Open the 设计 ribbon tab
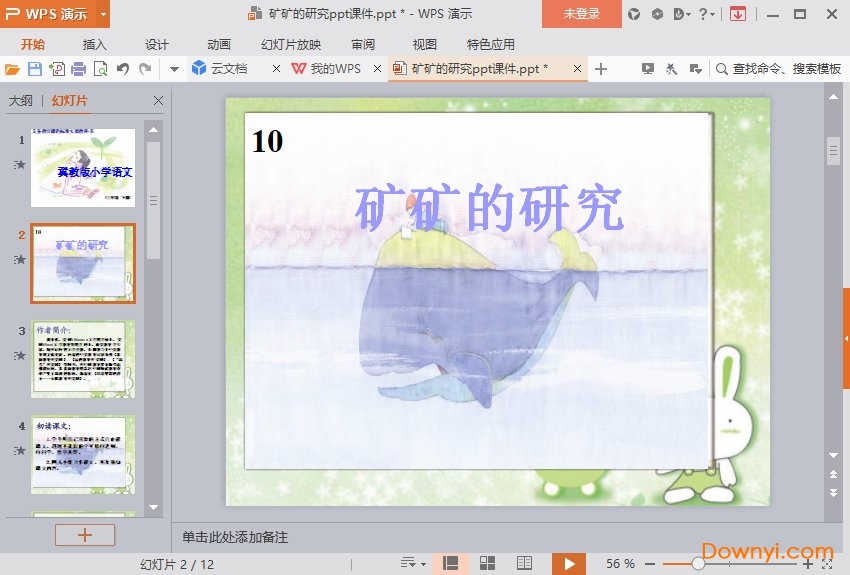This screenshot has width=850, height=575. tap(157, 44)
